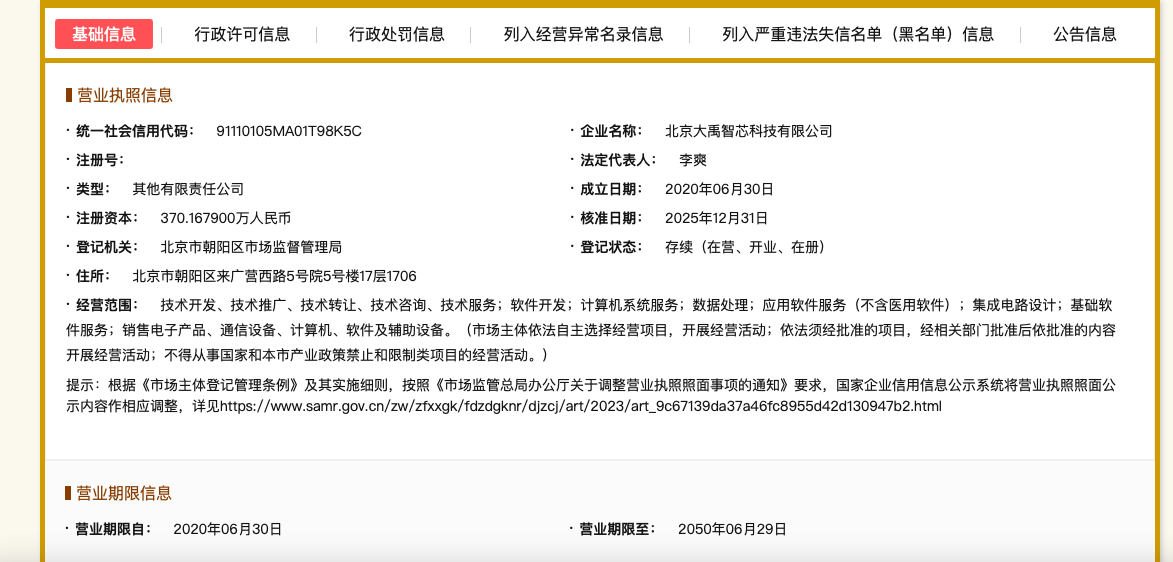This screenshot has width=1173, height=562.
Task: Click status 存续（在营、开业、在册）
Action: (x=745, y=247)
